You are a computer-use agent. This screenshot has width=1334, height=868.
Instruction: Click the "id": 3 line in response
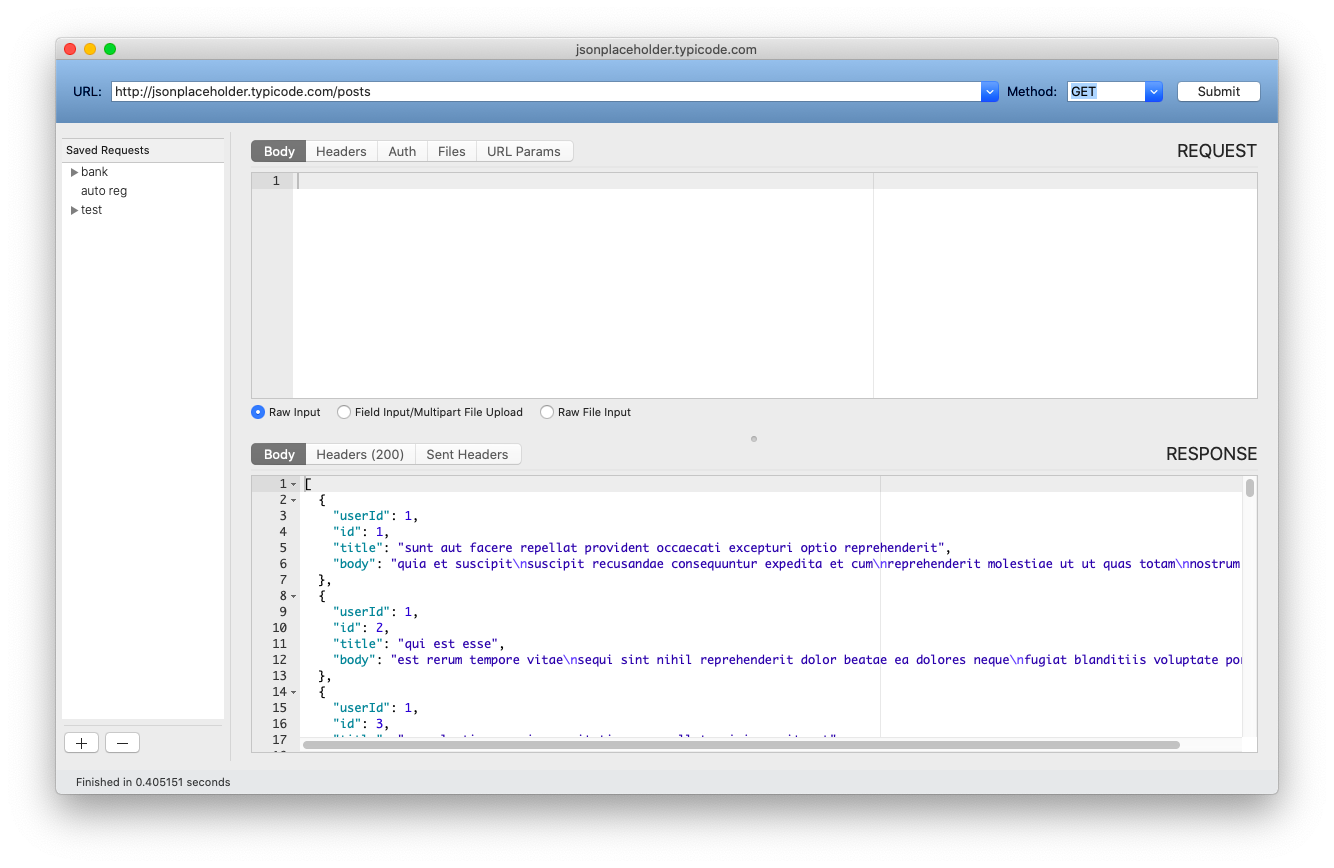coord(361,724)
